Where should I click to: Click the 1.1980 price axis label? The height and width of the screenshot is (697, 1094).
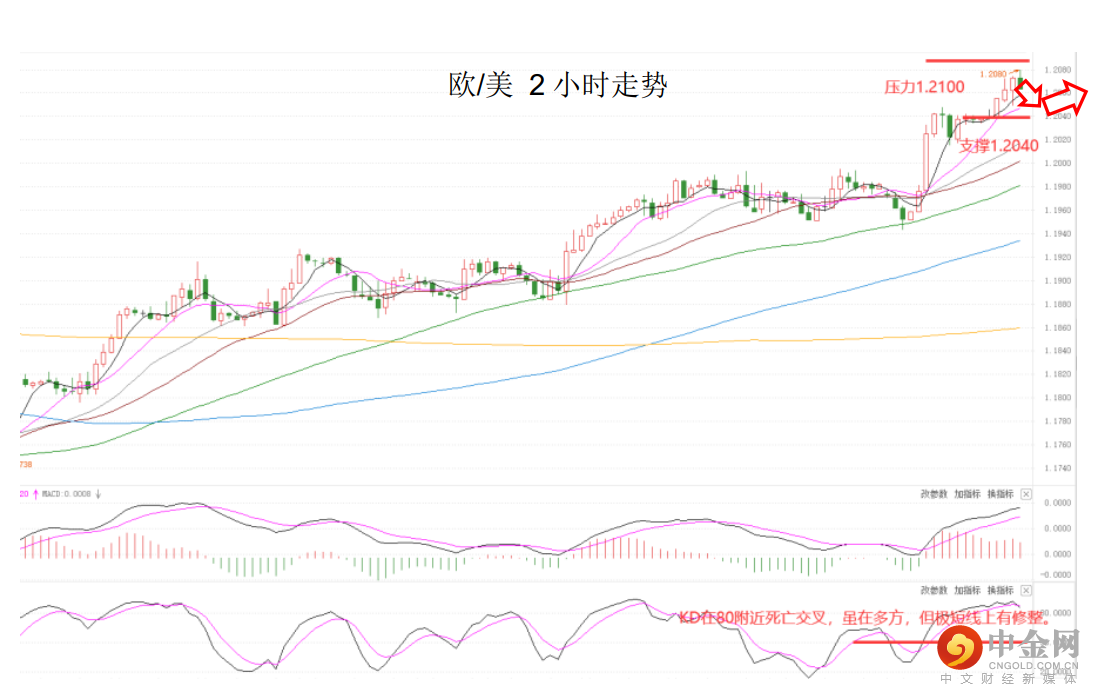(1057, 187)
